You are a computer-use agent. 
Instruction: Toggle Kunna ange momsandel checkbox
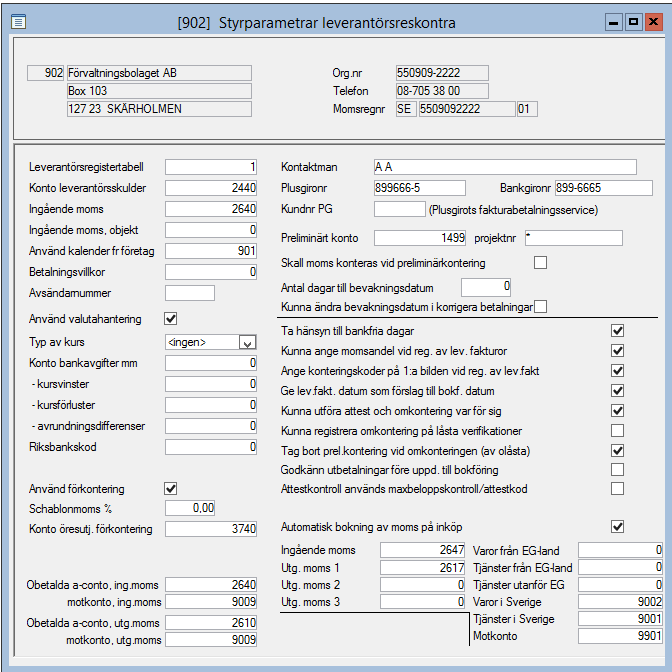click(x=617, y=351)
